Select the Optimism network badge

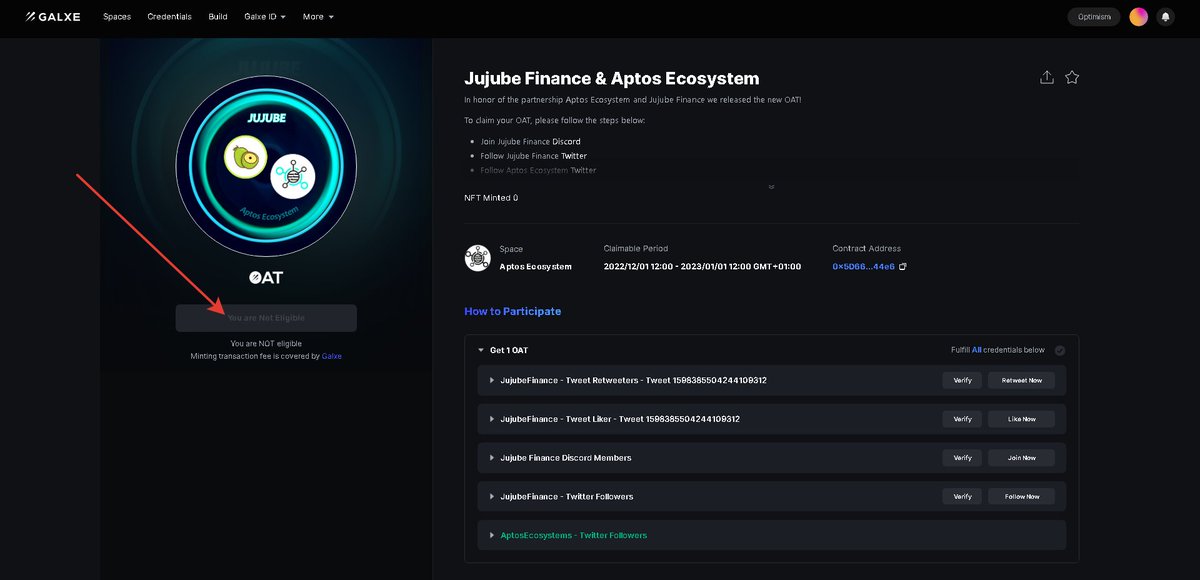(x=1093, y=16)
